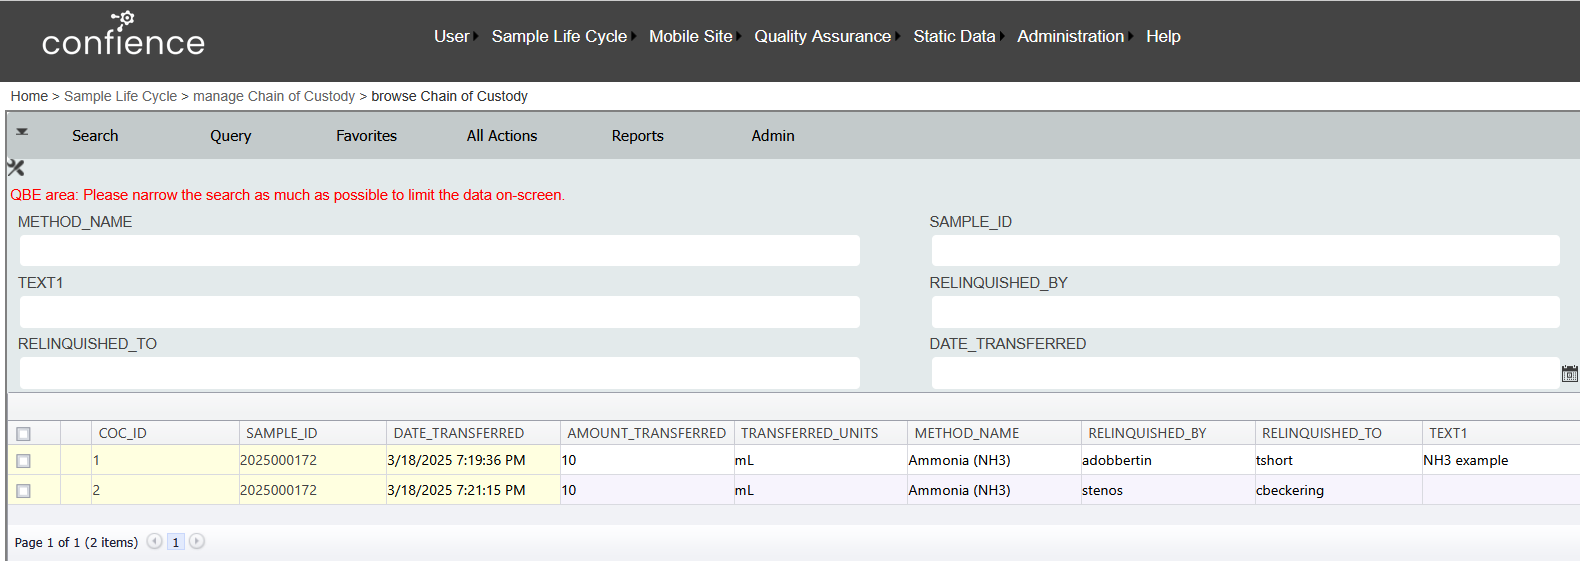Sort by the COC_ID column header
The height and width of the screenshot is (561, 1580).
pyautogui.click(x=122, y=433)
